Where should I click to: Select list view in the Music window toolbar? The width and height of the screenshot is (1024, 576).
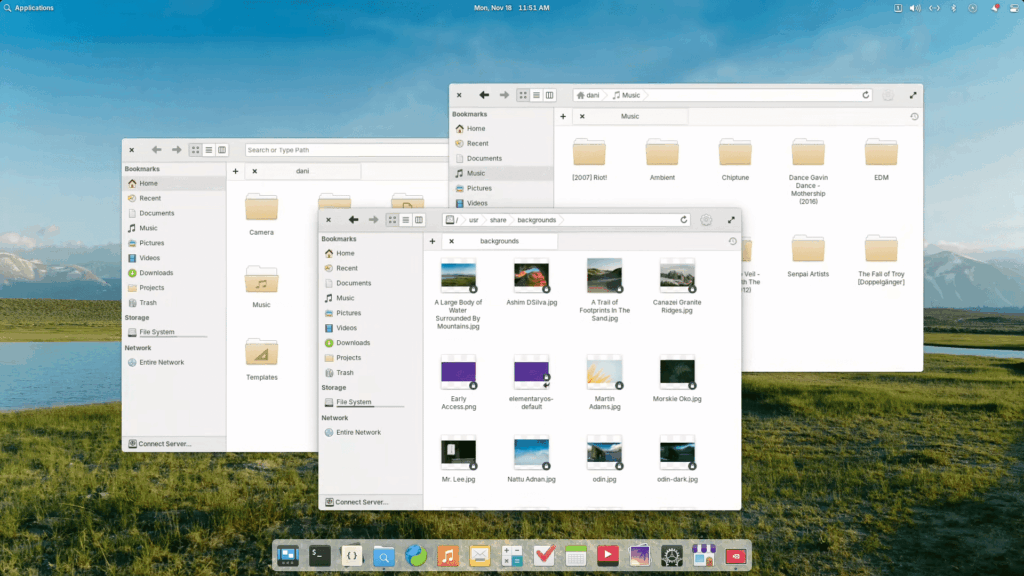tap(535, 95)
